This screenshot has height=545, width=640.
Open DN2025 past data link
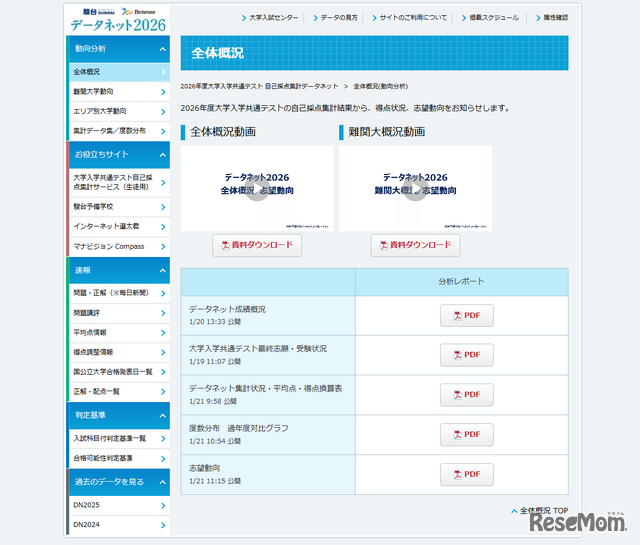[119, 505]
